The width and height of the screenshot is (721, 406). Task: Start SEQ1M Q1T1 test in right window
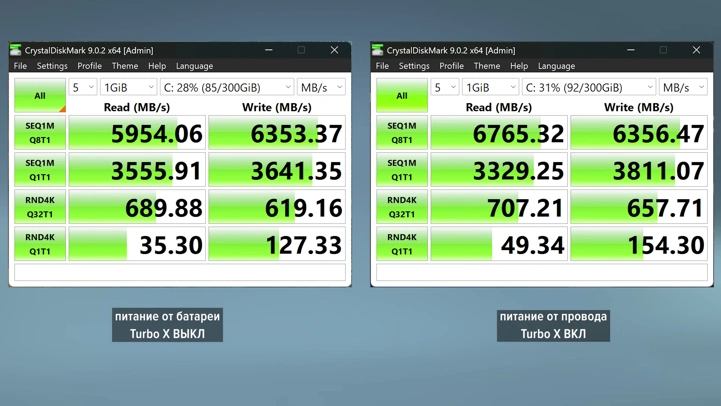[402, 170]
